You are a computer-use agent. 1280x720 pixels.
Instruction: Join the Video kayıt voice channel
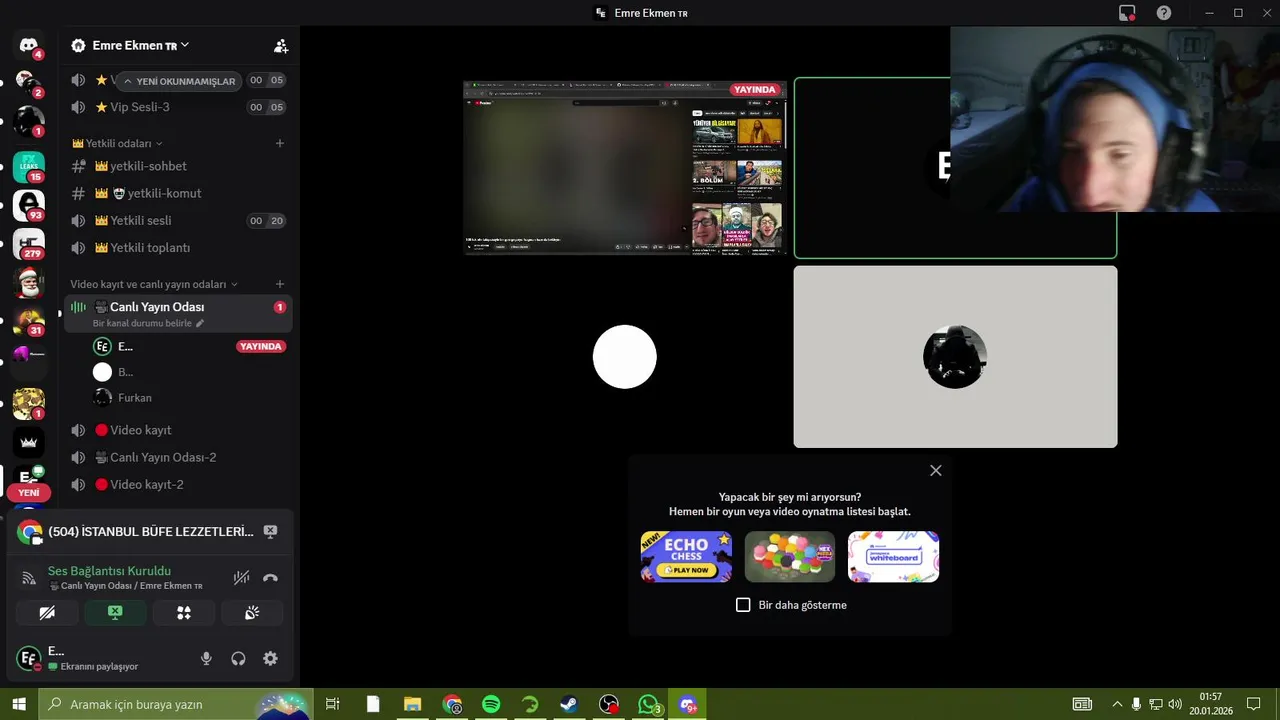pyautogui.click(x=178, y=430)
